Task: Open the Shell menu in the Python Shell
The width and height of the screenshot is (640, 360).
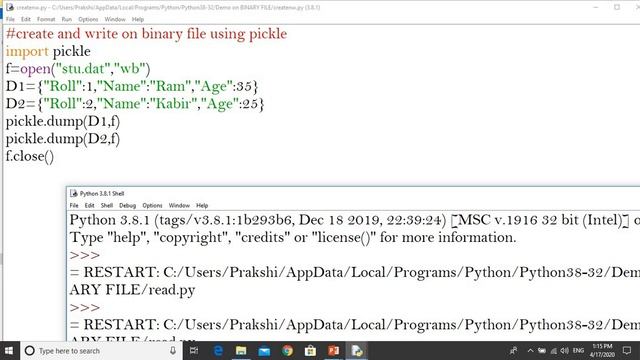Action: pos(107,205)
